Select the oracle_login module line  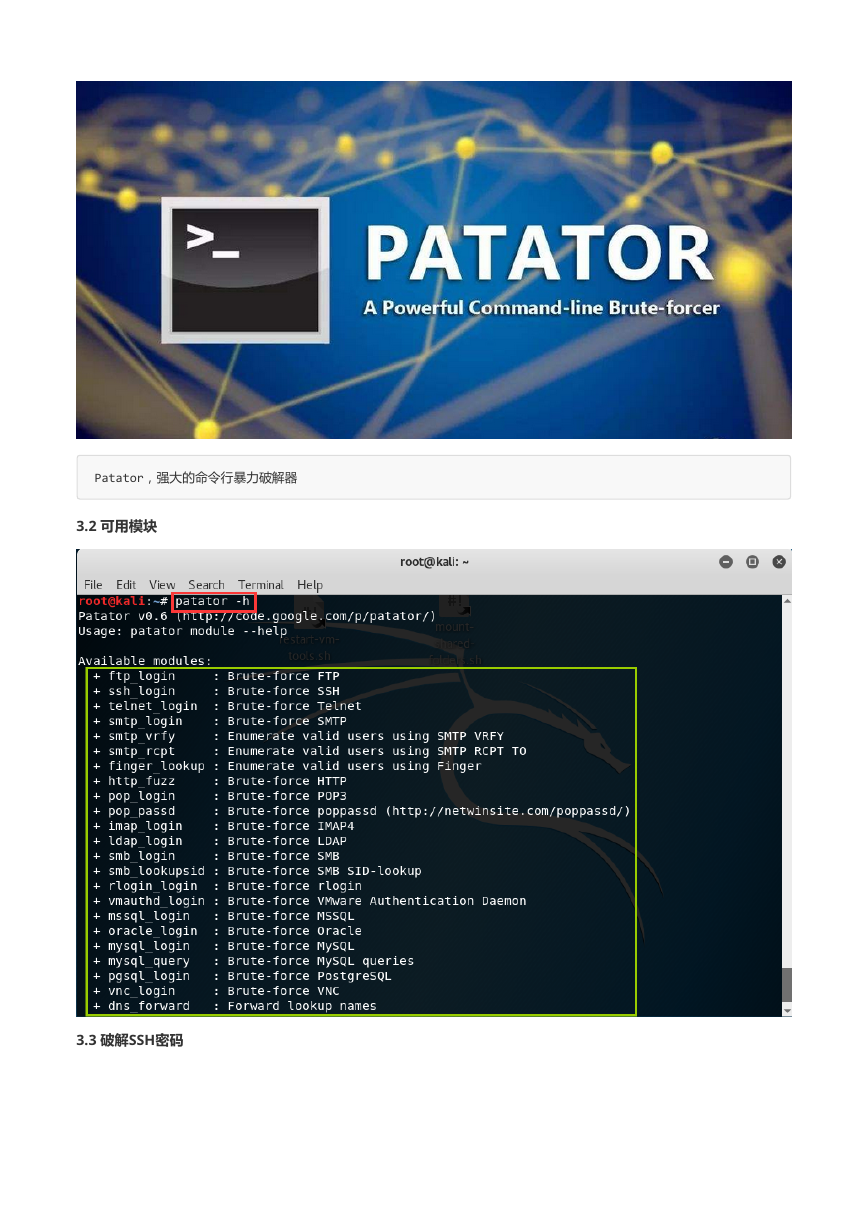227,931
